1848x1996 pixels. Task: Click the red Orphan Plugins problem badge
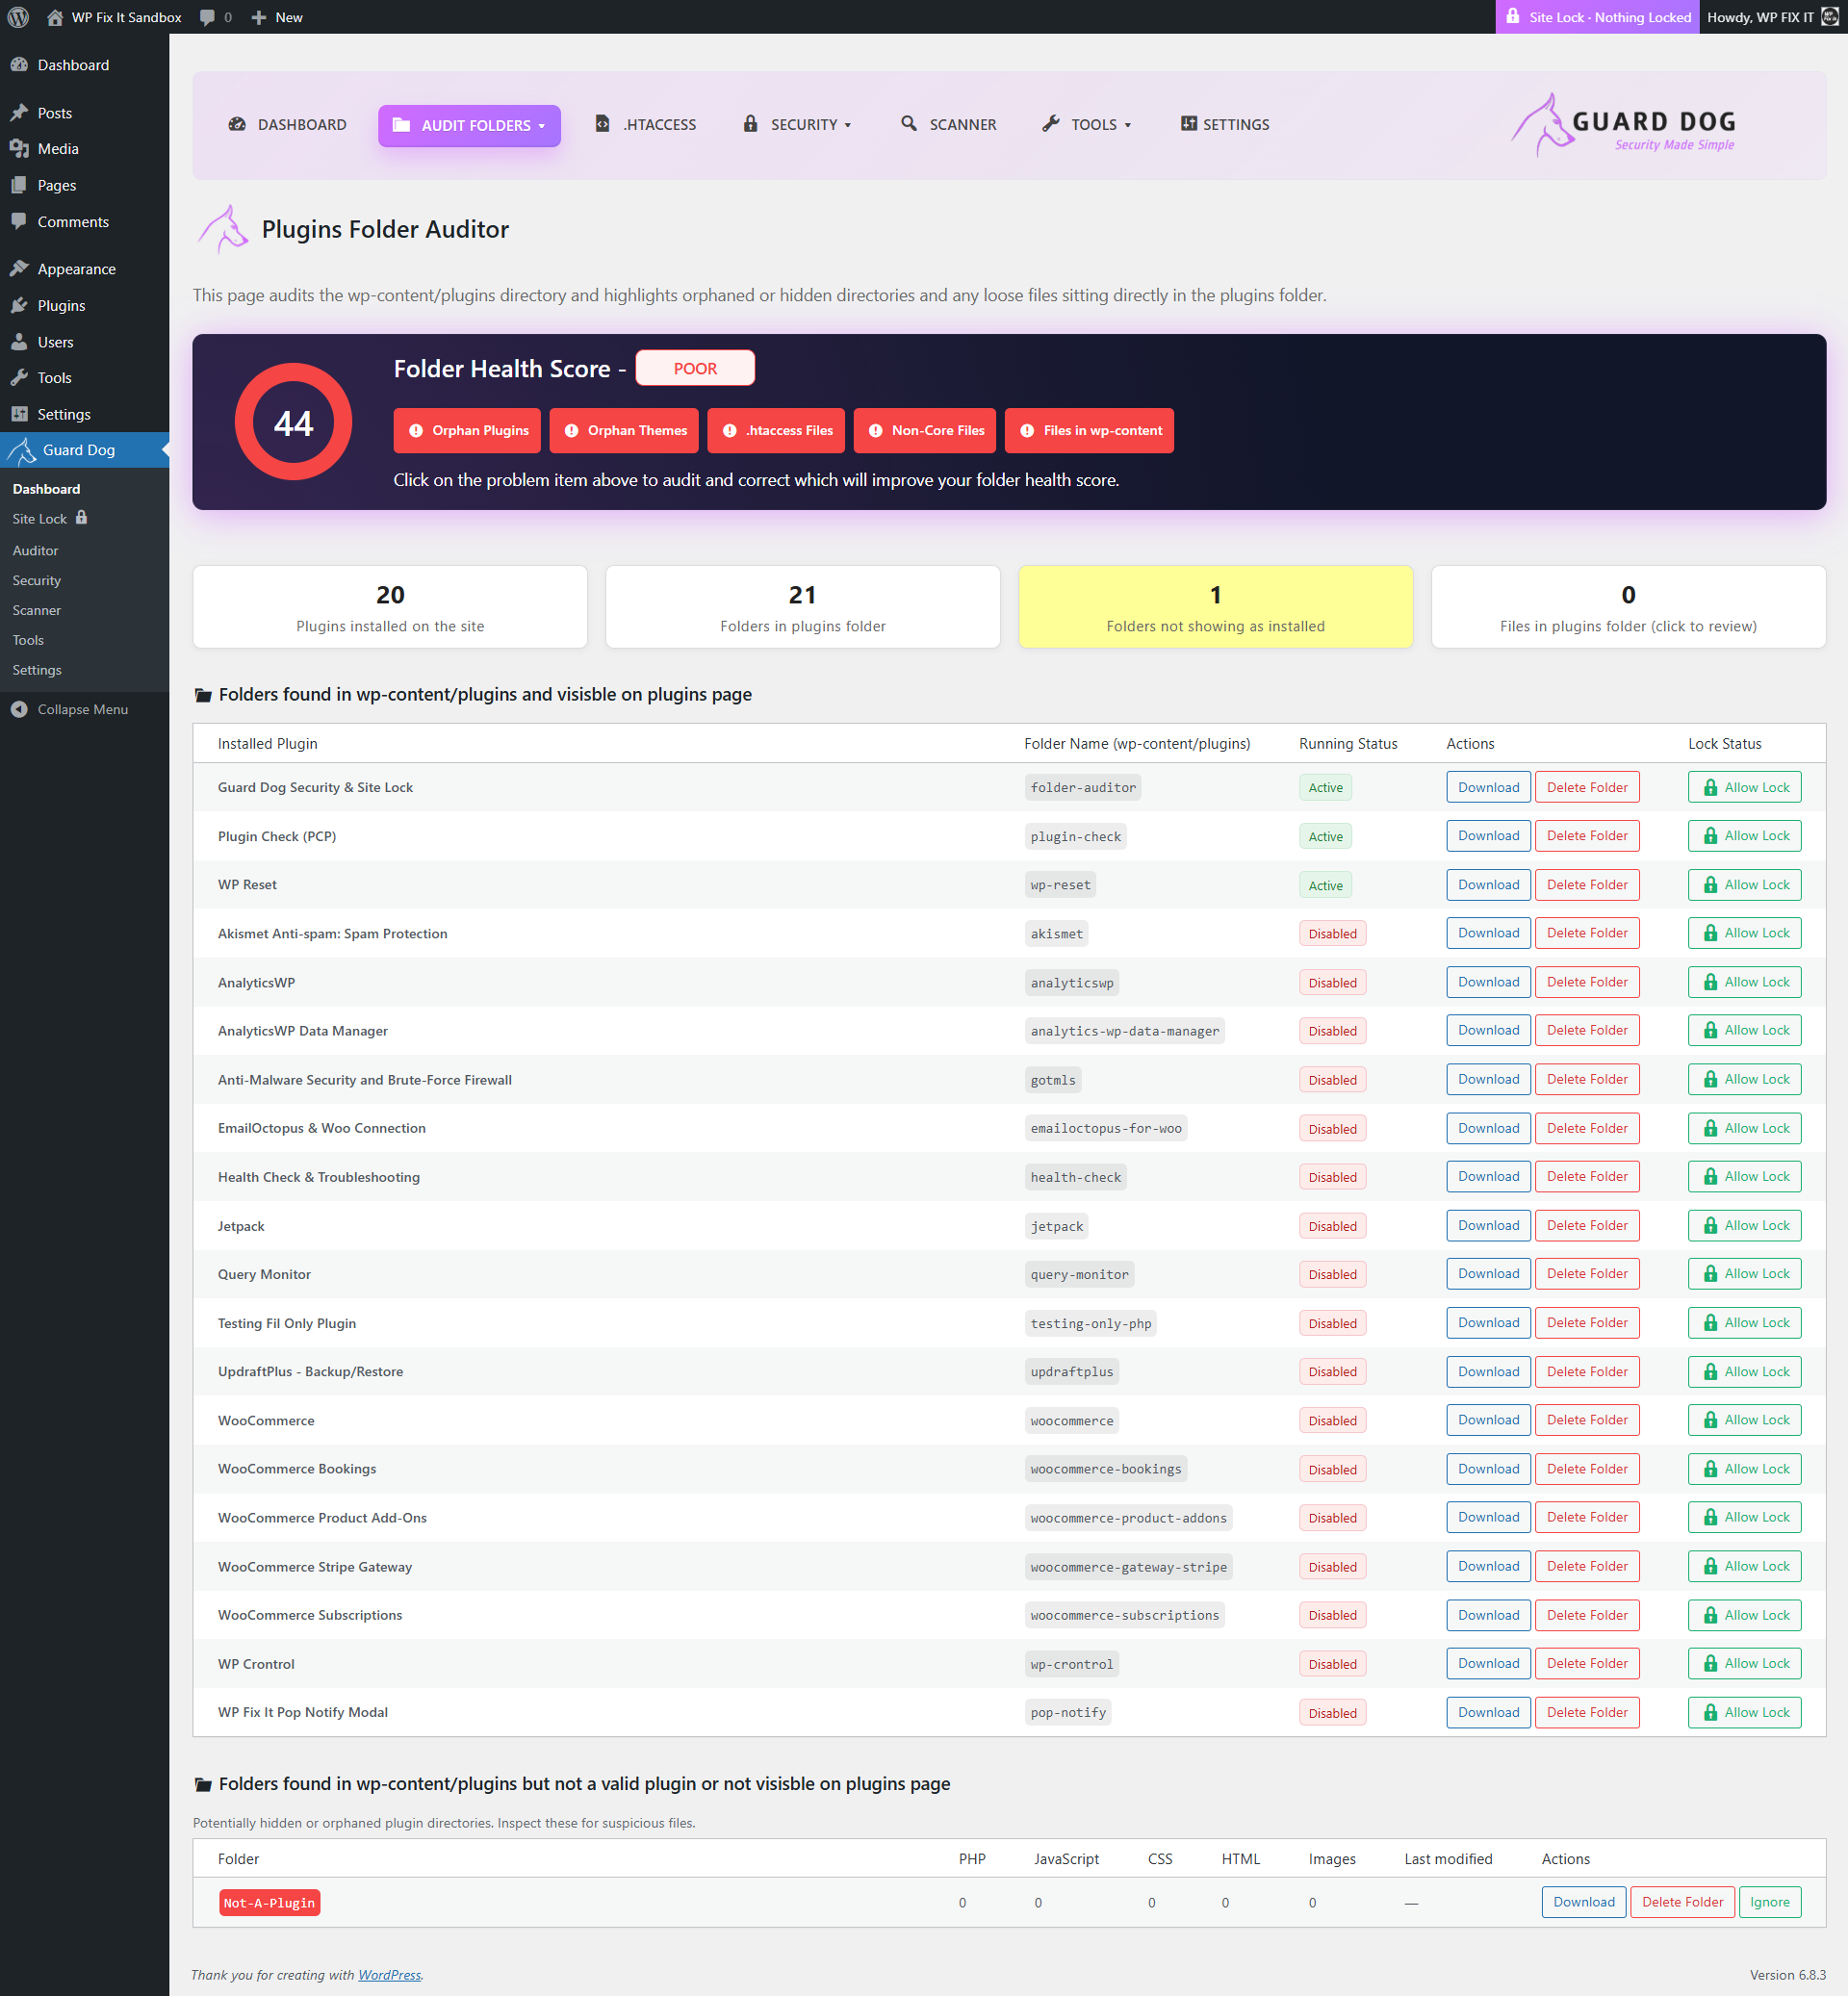[467, 431]
